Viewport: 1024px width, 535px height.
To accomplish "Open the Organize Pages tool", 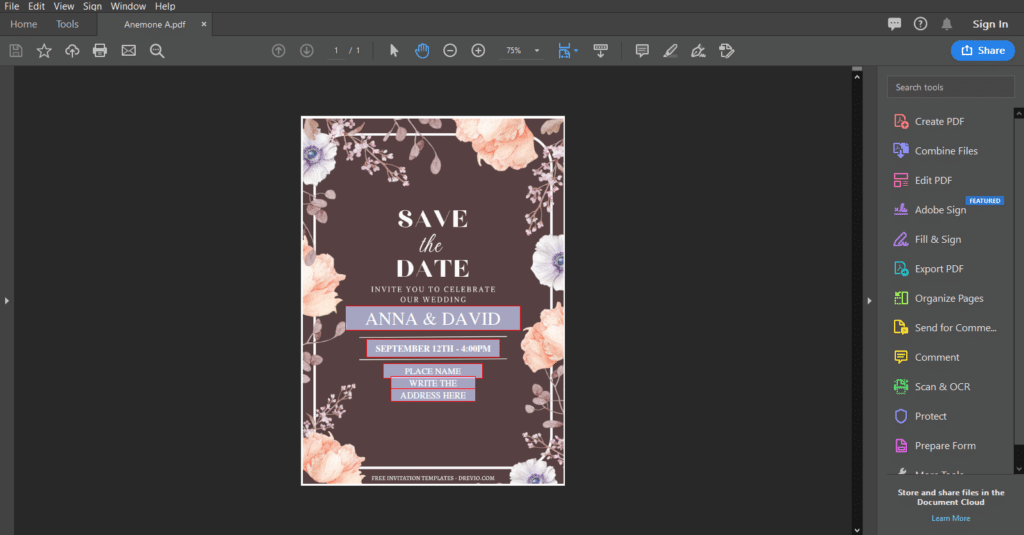I will click(x=949, y=298).
